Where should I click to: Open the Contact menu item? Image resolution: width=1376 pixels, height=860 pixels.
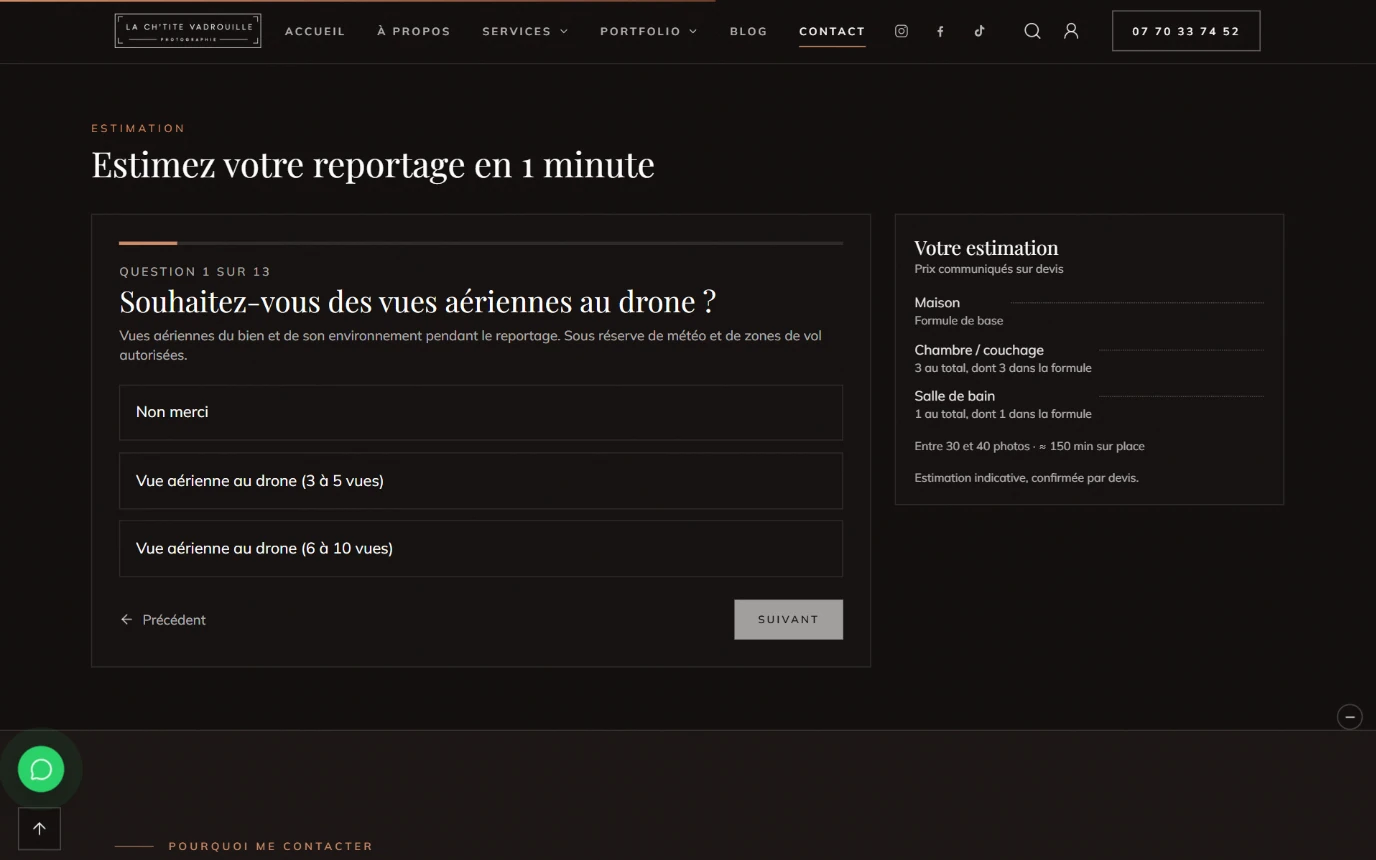[832, 31]
